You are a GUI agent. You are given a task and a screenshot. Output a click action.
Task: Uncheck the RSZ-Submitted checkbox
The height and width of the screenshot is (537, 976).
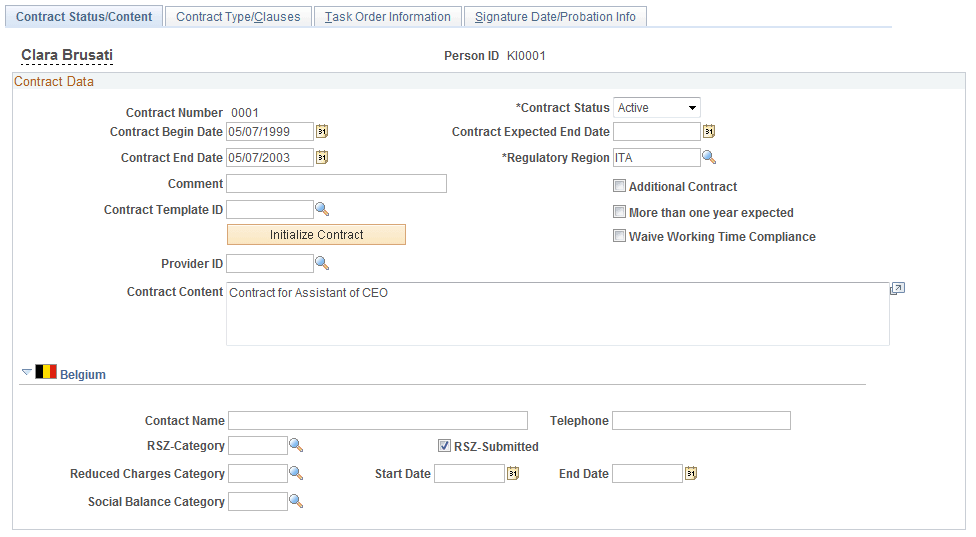click(444, 446)
